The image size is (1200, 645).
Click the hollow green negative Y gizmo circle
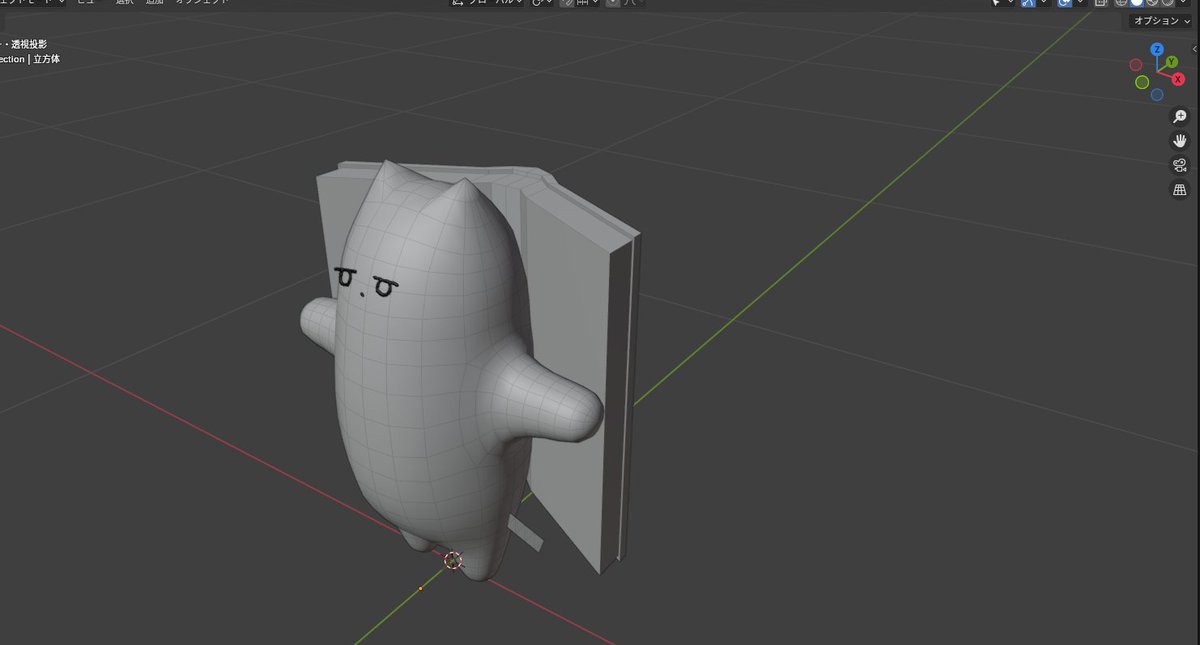click(1142, 82)
